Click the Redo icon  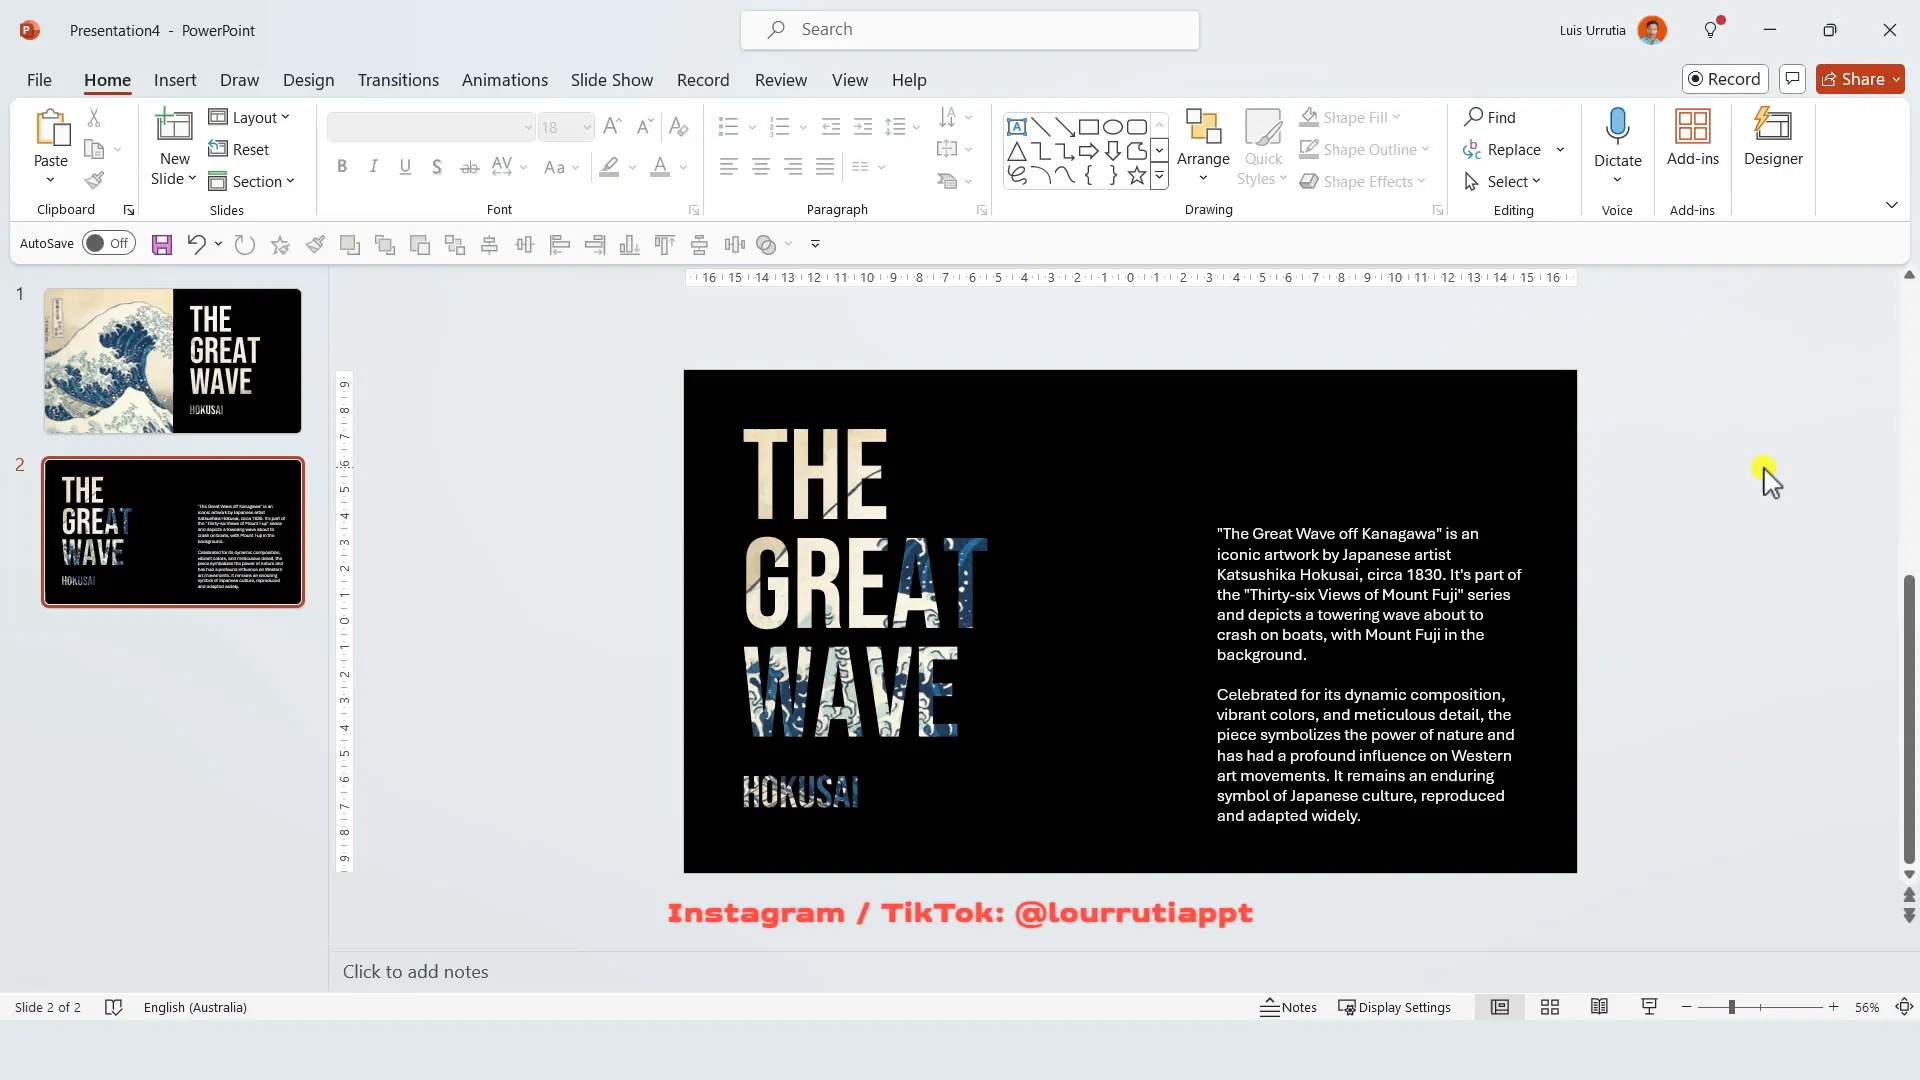pyautogui.click(x=245, y=244)
